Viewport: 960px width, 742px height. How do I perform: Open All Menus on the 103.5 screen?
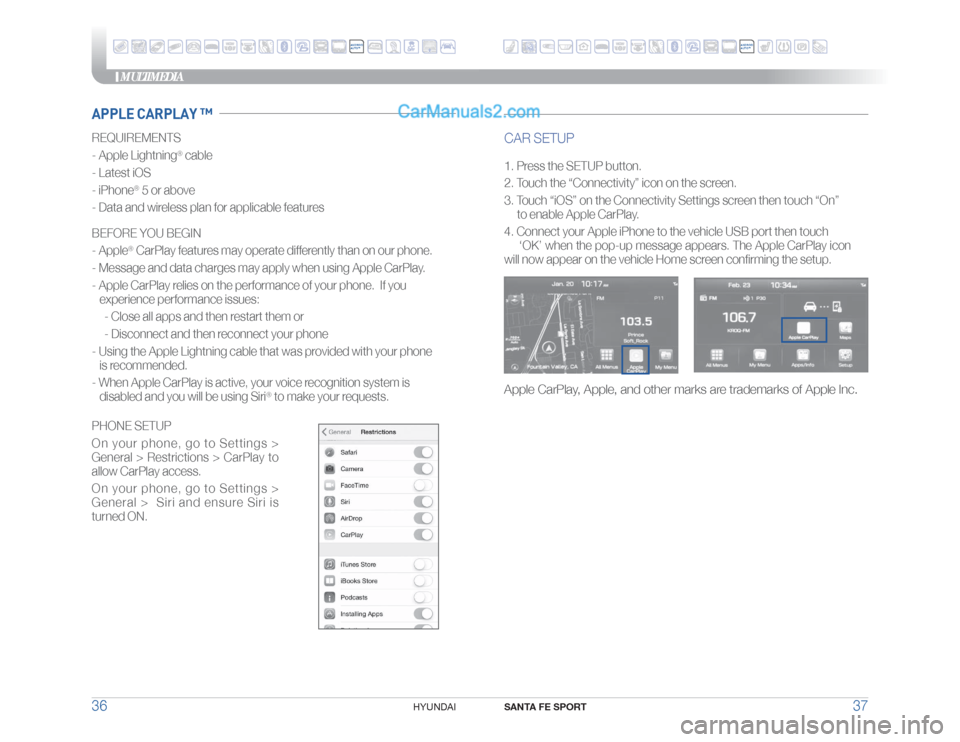tap(607, 358)
